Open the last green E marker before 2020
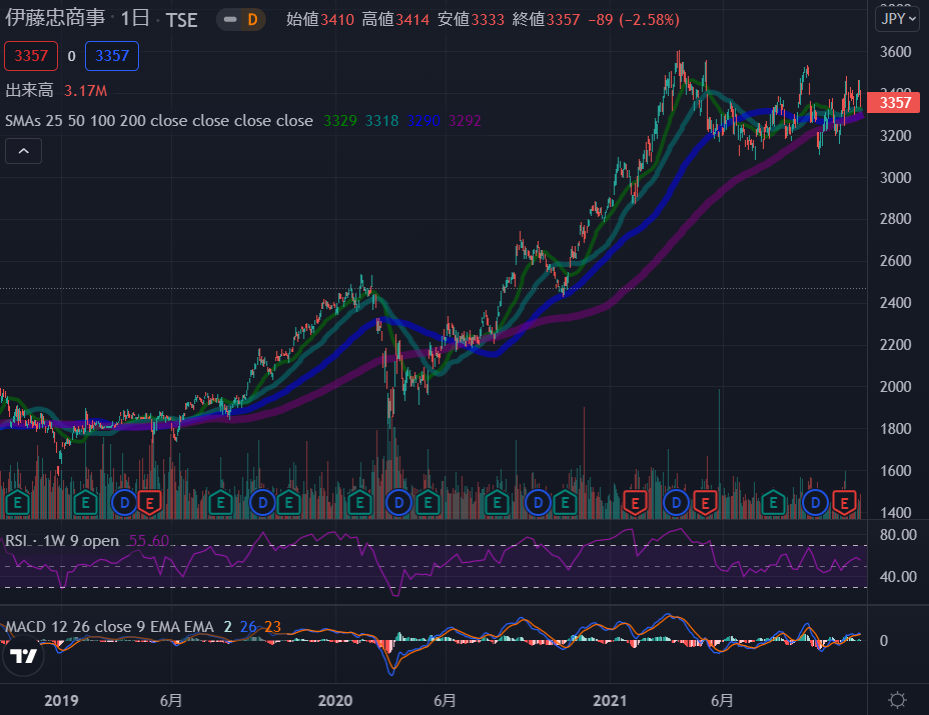 point(289,504)
